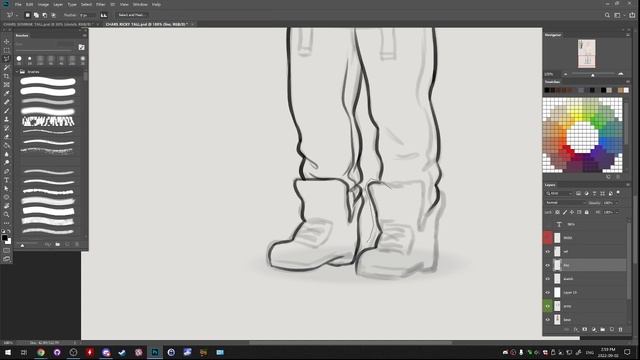
Task: Pick the white recent swatch
Action: 626,90
